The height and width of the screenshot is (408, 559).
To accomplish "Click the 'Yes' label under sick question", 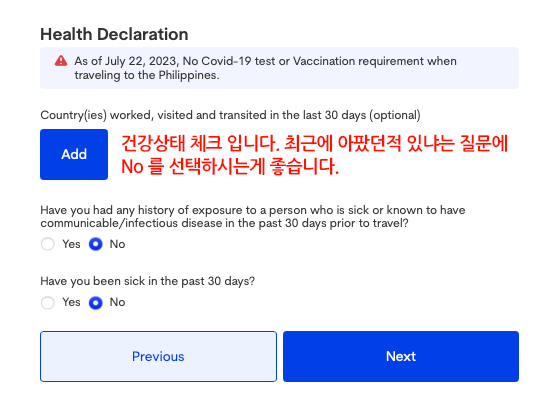I will click(71, 302).
